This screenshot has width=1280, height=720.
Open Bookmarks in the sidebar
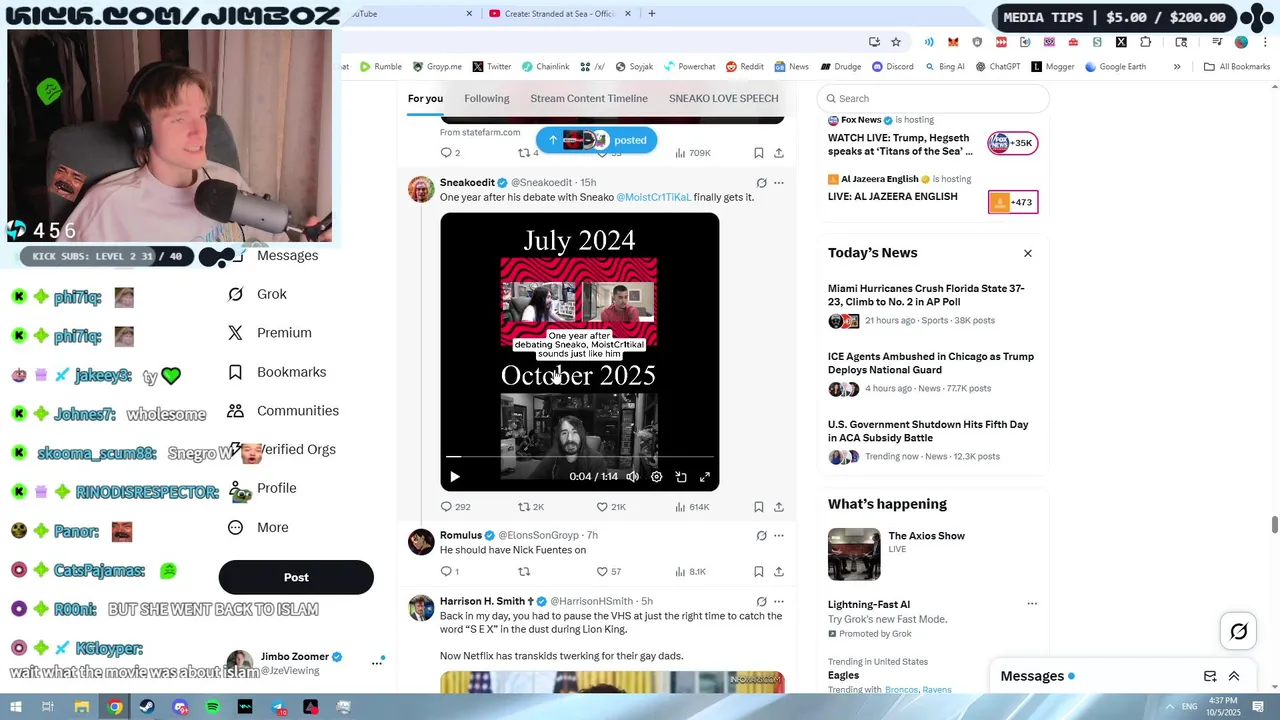click(x=277, y=372)
